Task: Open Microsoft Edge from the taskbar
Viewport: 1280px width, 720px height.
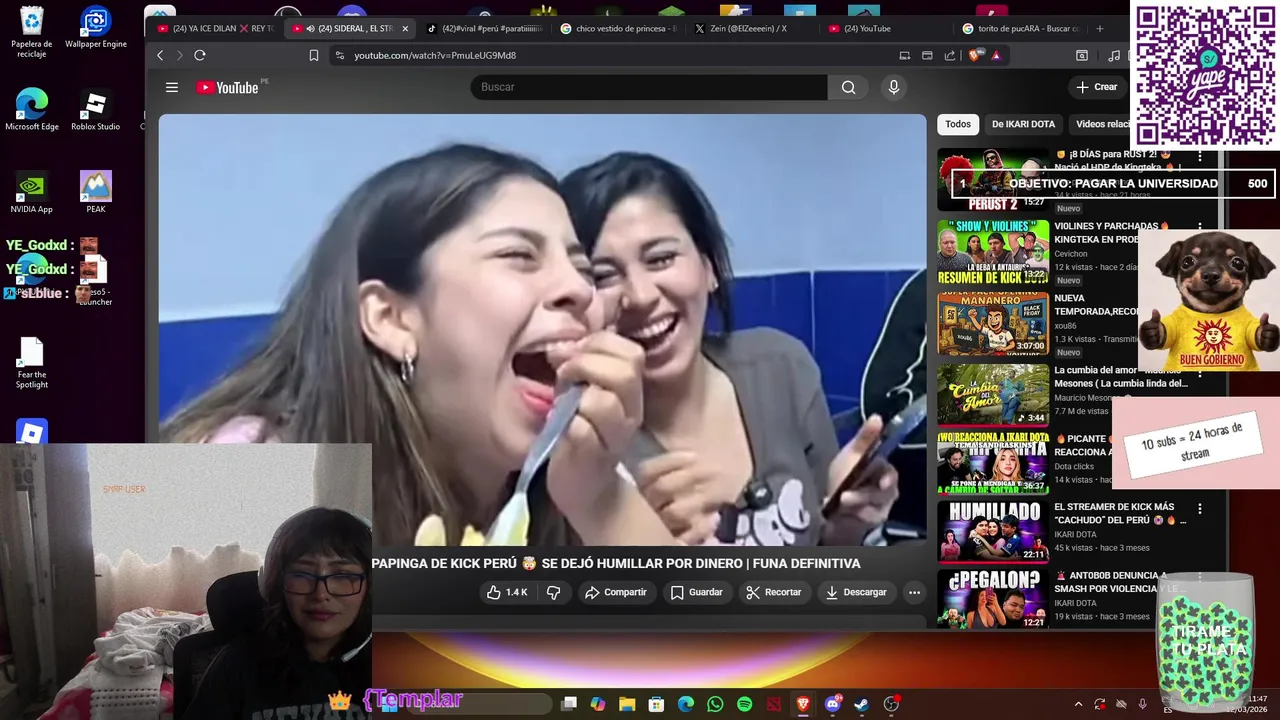Action: pos(686,704)
